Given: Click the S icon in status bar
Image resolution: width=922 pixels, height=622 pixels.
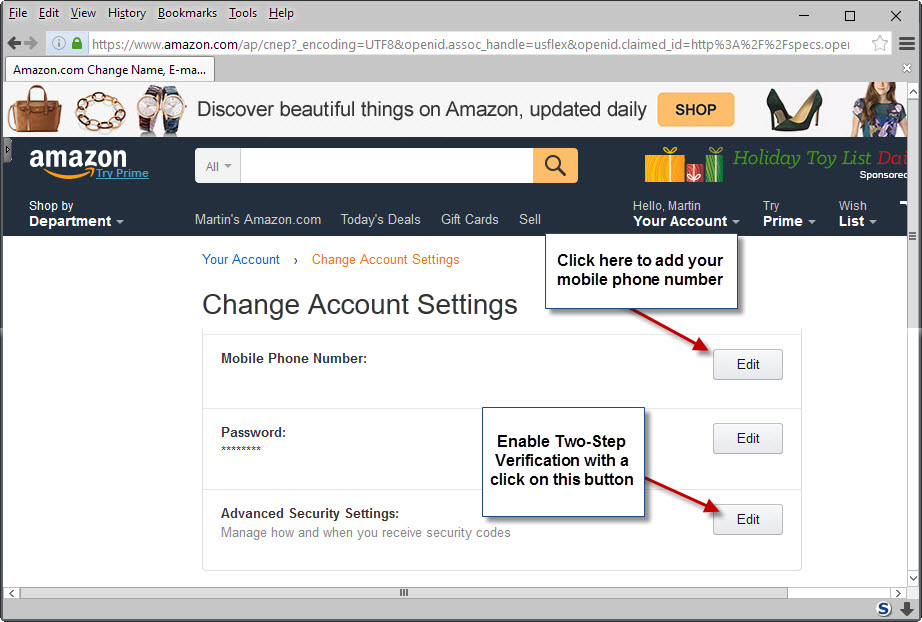Looking at the screenshot, I should [x=884, y=609].
